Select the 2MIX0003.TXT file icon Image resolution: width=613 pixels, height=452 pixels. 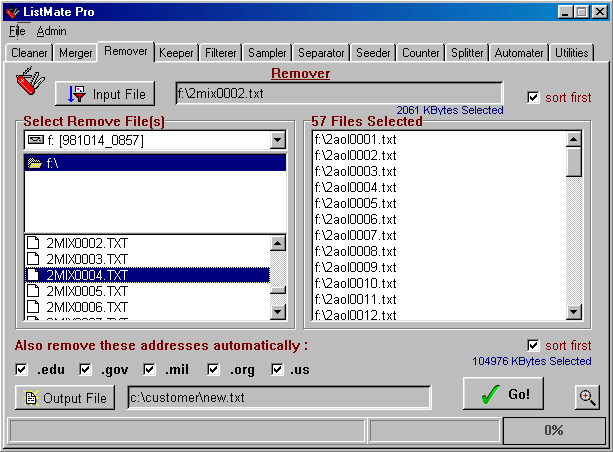pyautogui.click(x=32, y=259)
